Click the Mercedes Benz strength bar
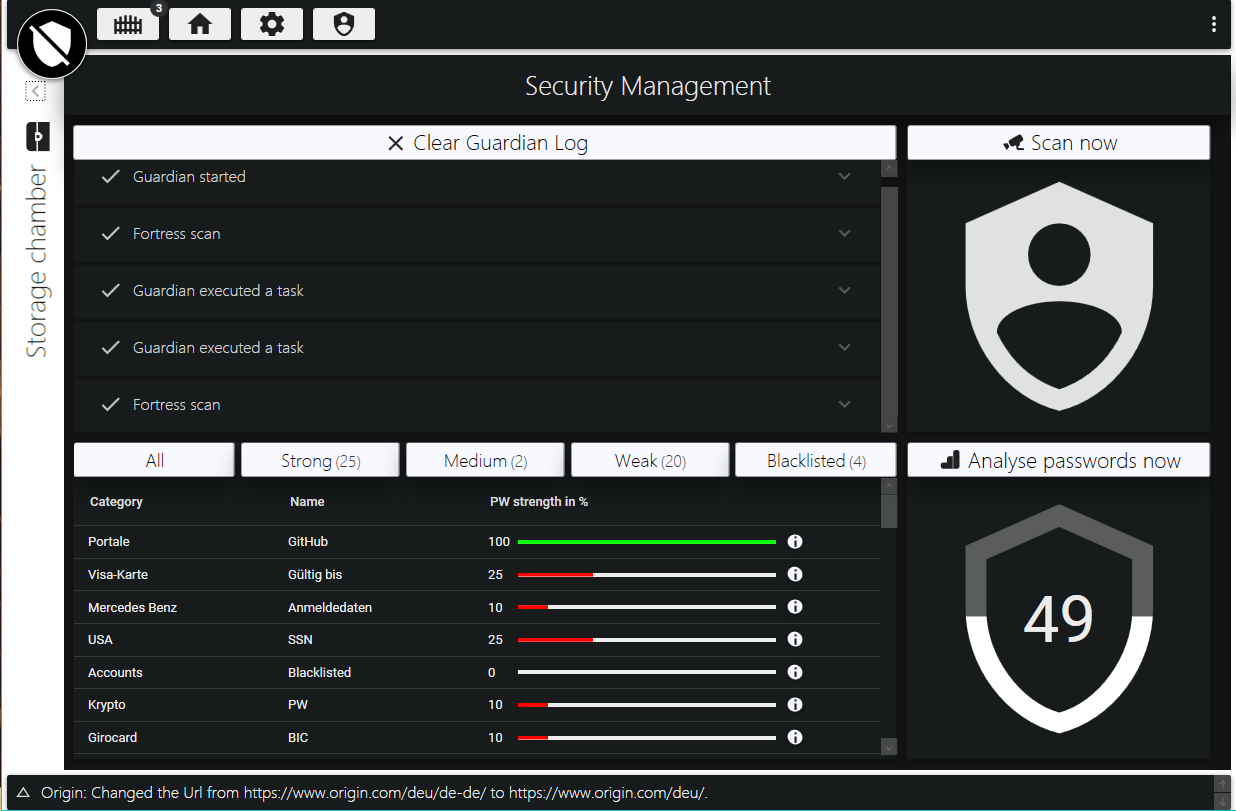 647,607
